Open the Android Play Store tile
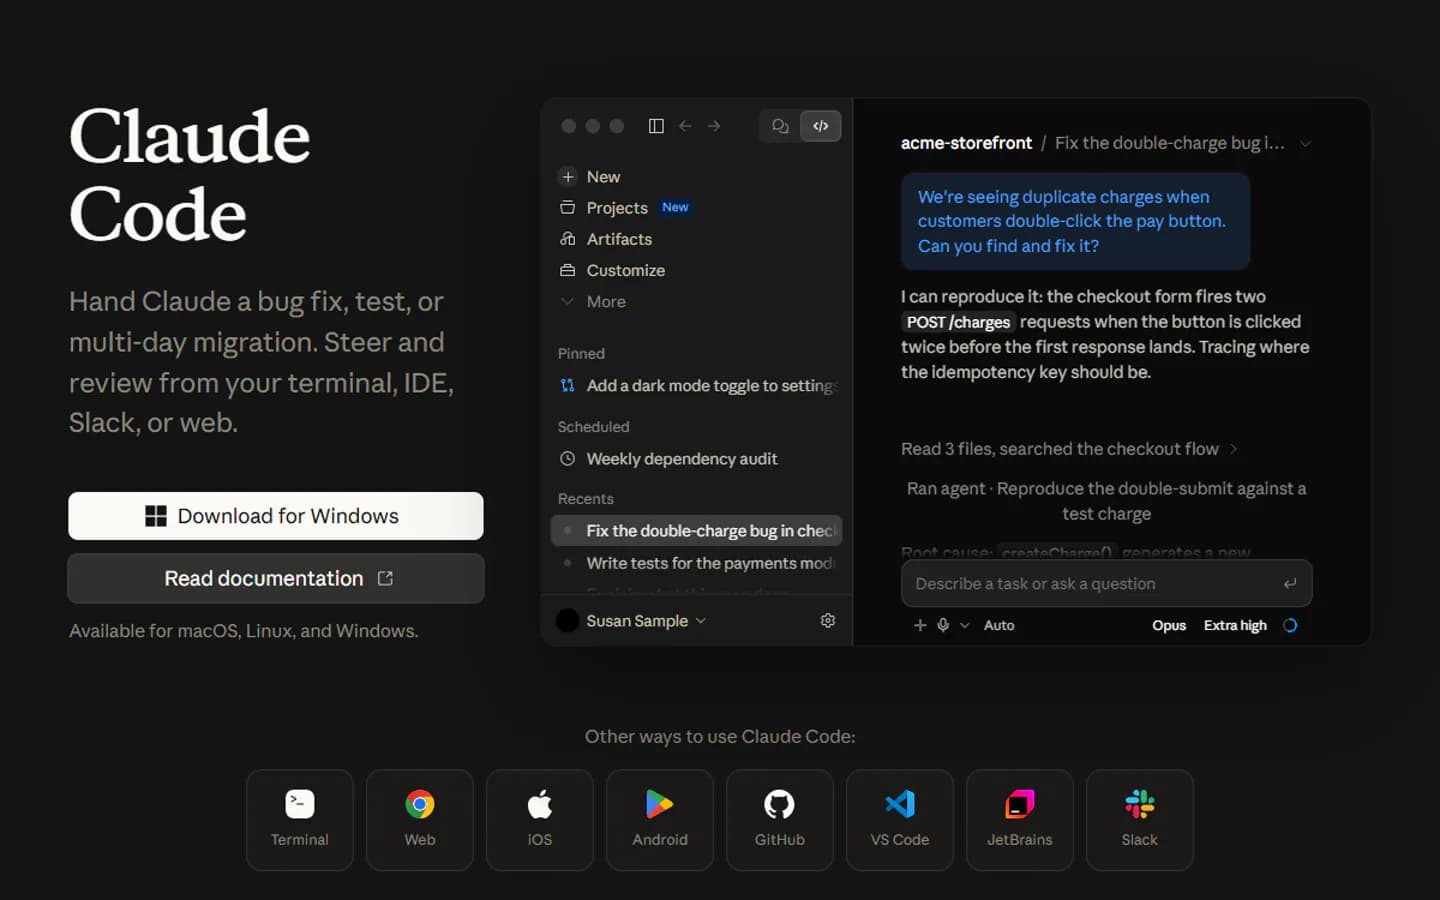The height and width of the screenshot is (900, 1440). click(660, 820)
